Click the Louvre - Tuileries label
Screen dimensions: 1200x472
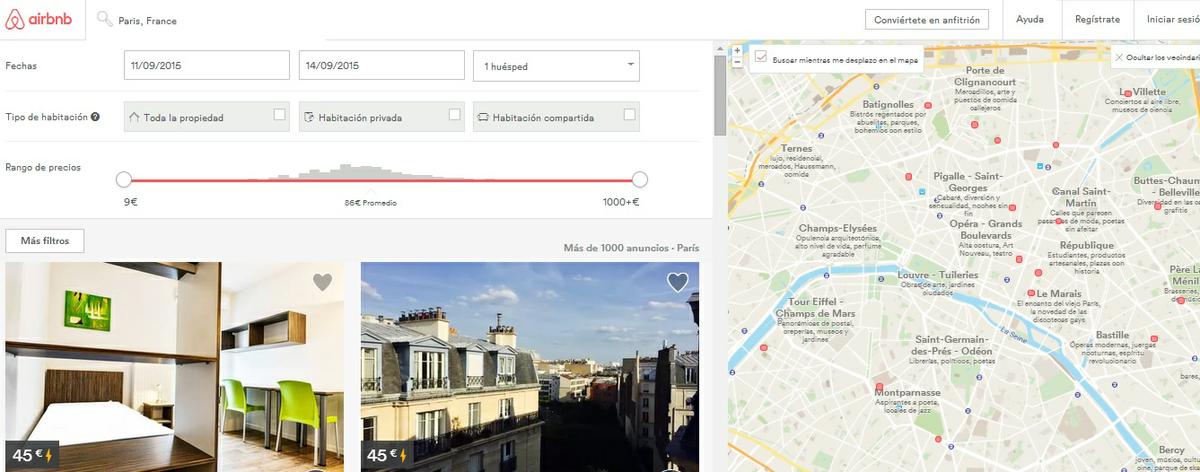point(938,274)
